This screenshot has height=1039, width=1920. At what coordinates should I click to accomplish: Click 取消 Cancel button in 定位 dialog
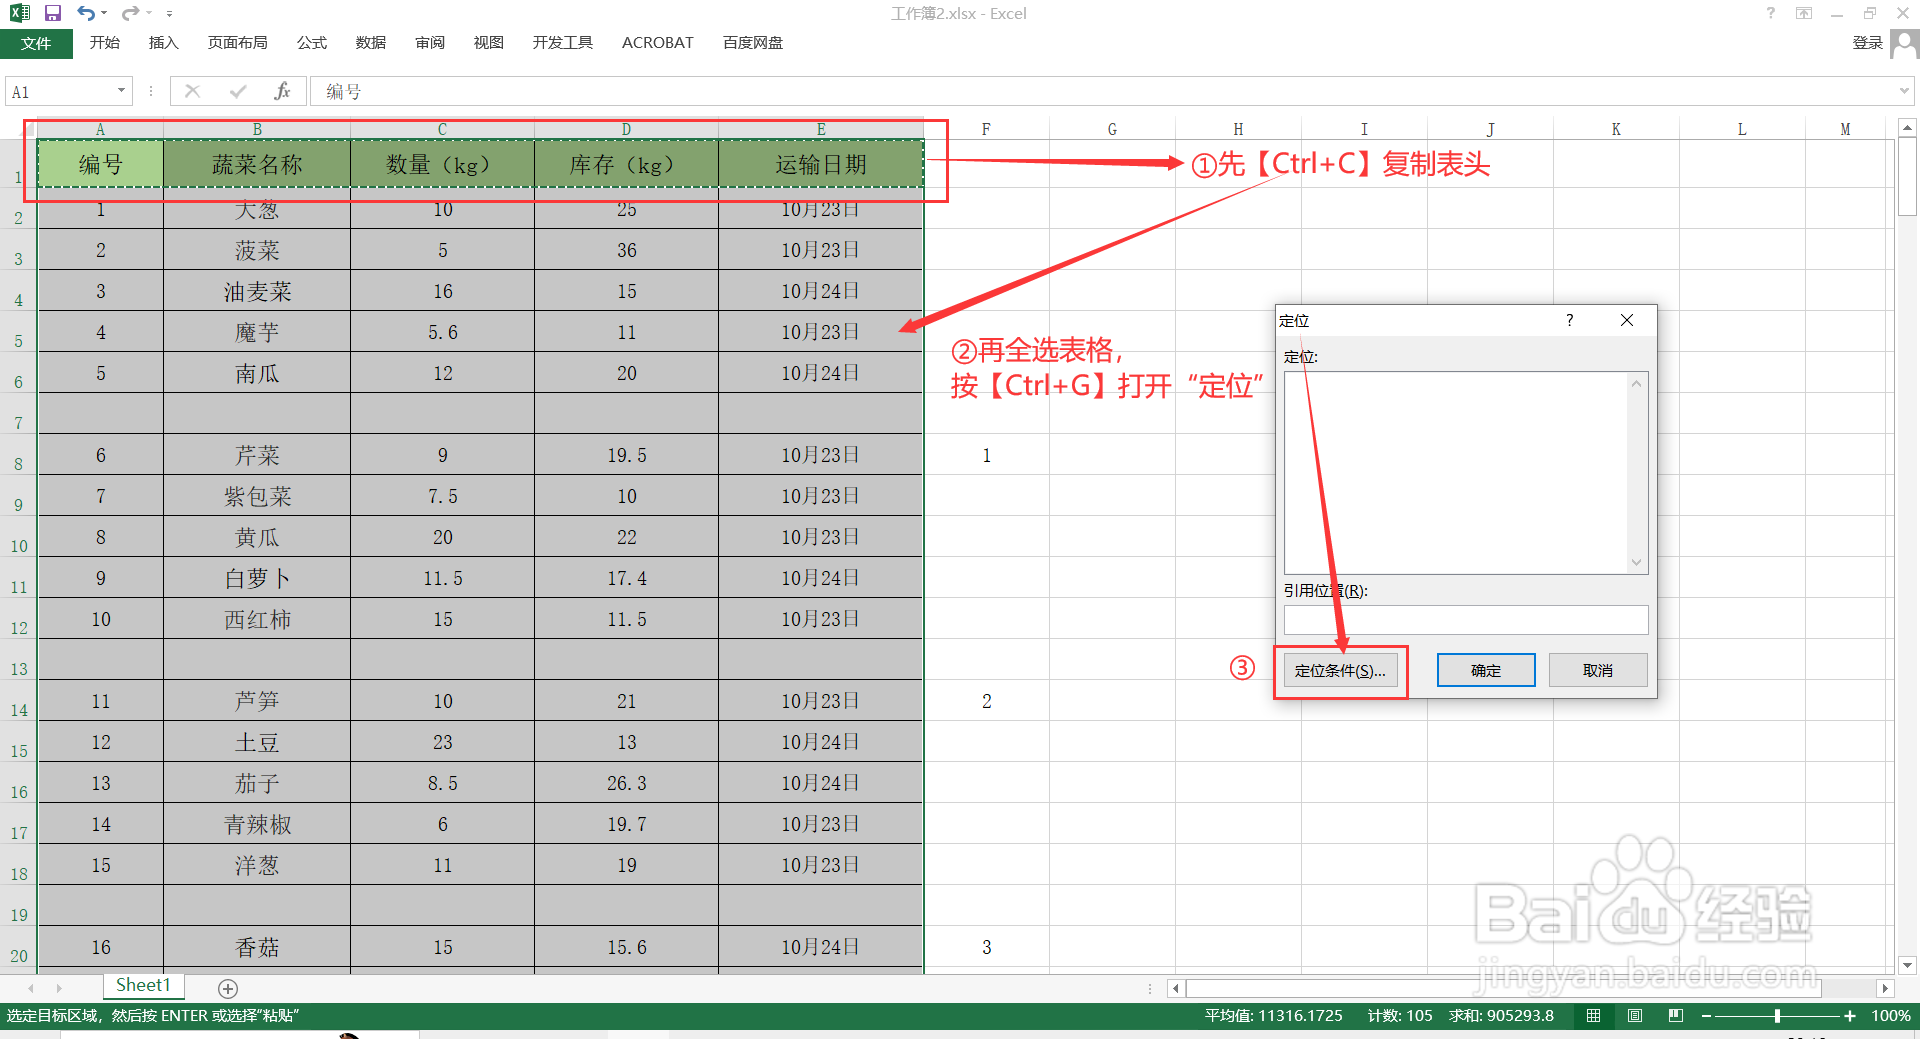pos(1598,670)
